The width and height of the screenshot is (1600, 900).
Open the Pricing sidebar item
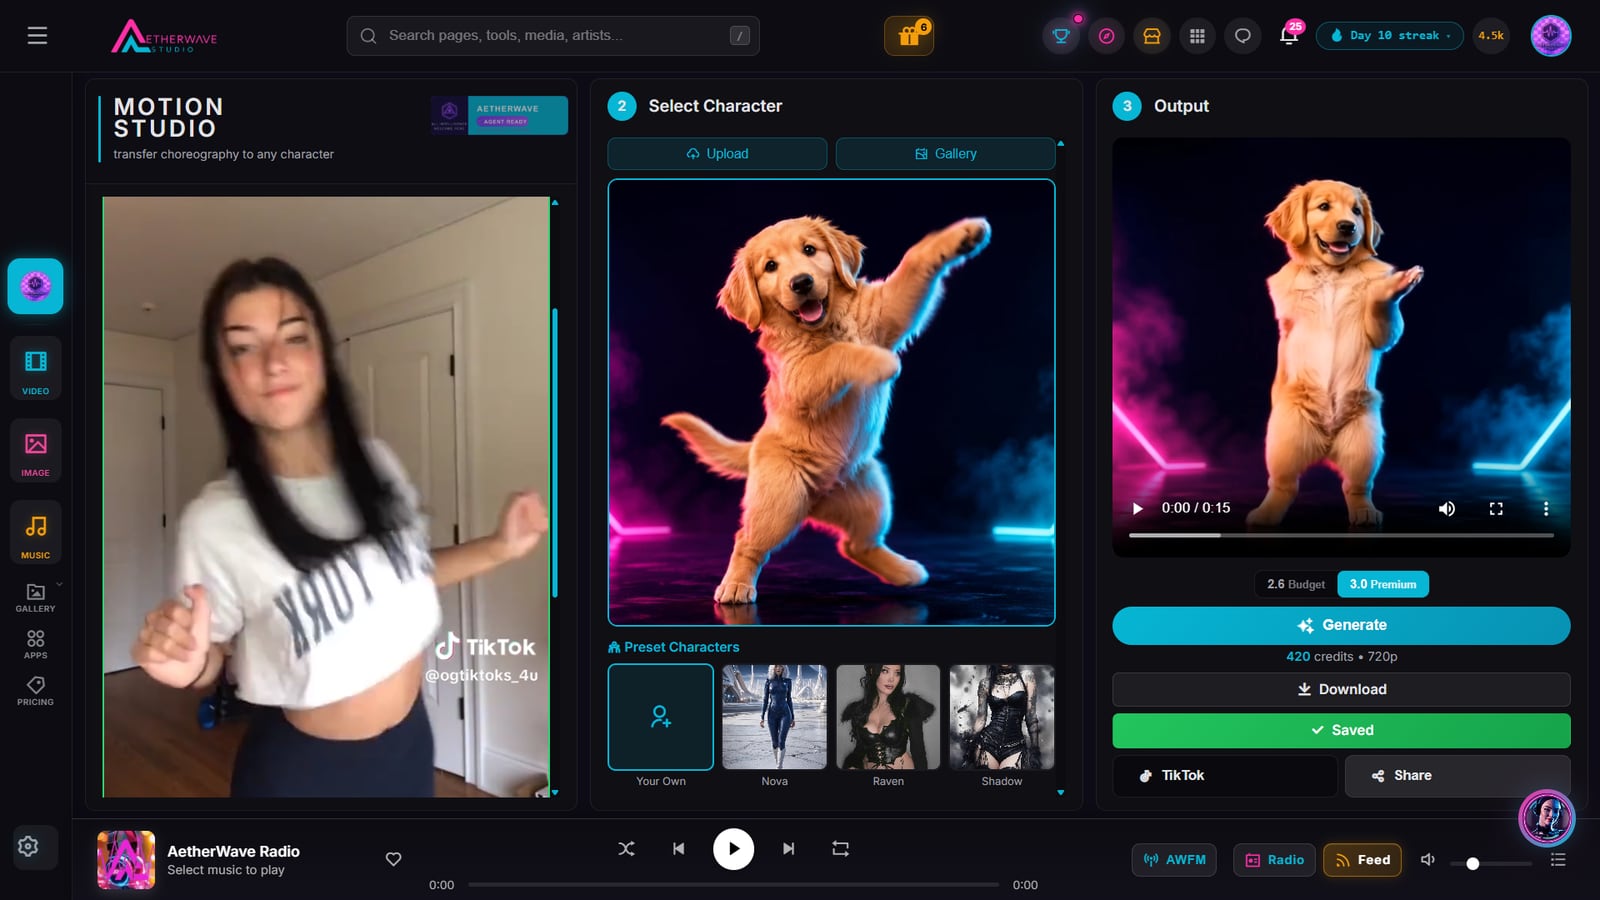pyautogui.click(x=36, y=691)
